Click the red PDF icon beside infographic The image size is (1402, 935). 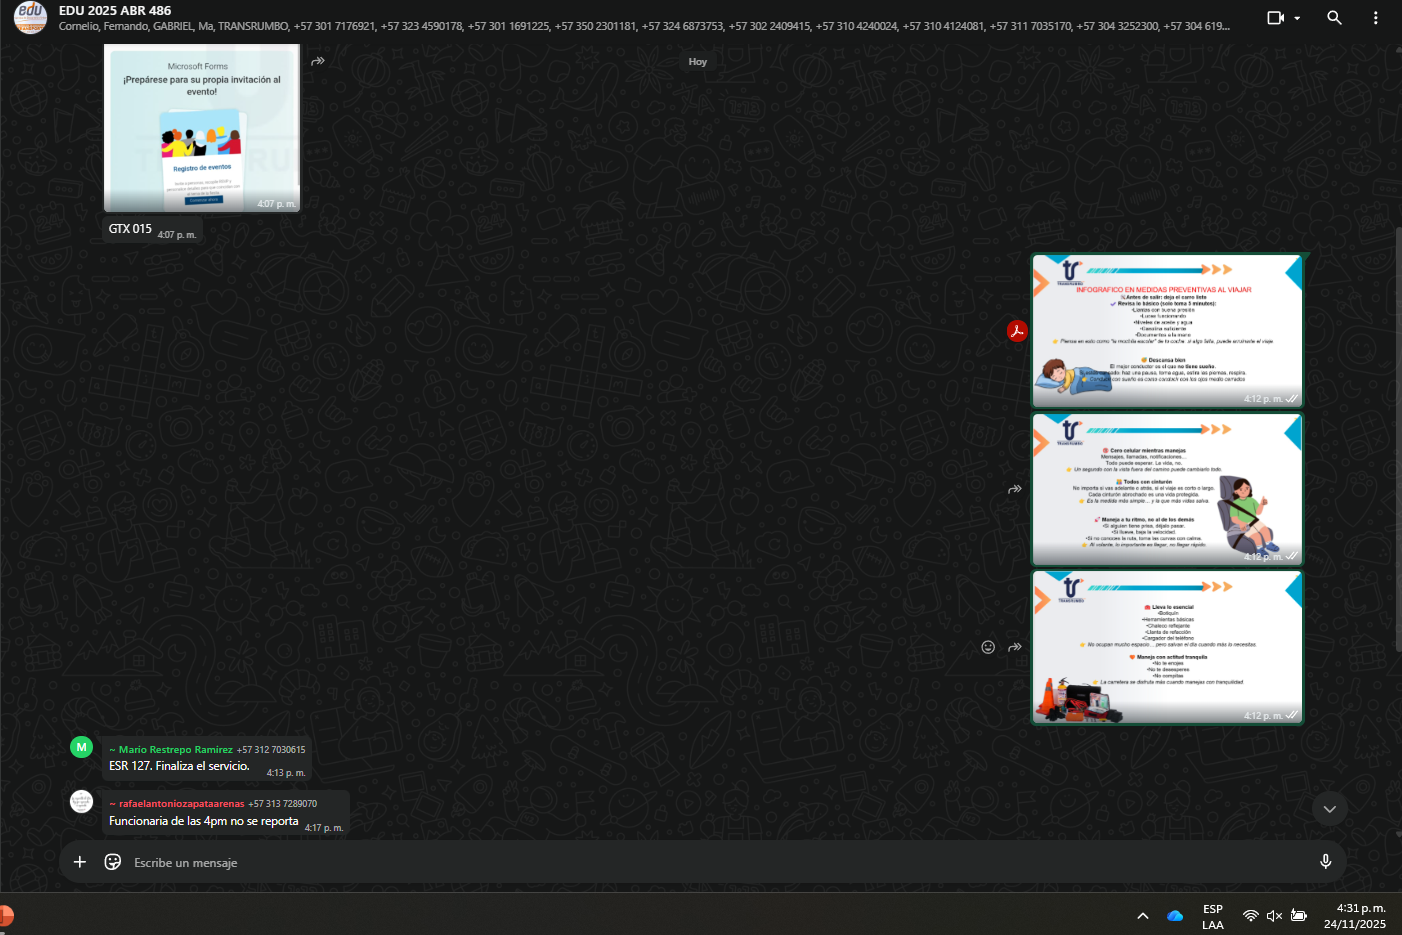pyautogui.click(x=1017, y=331)
